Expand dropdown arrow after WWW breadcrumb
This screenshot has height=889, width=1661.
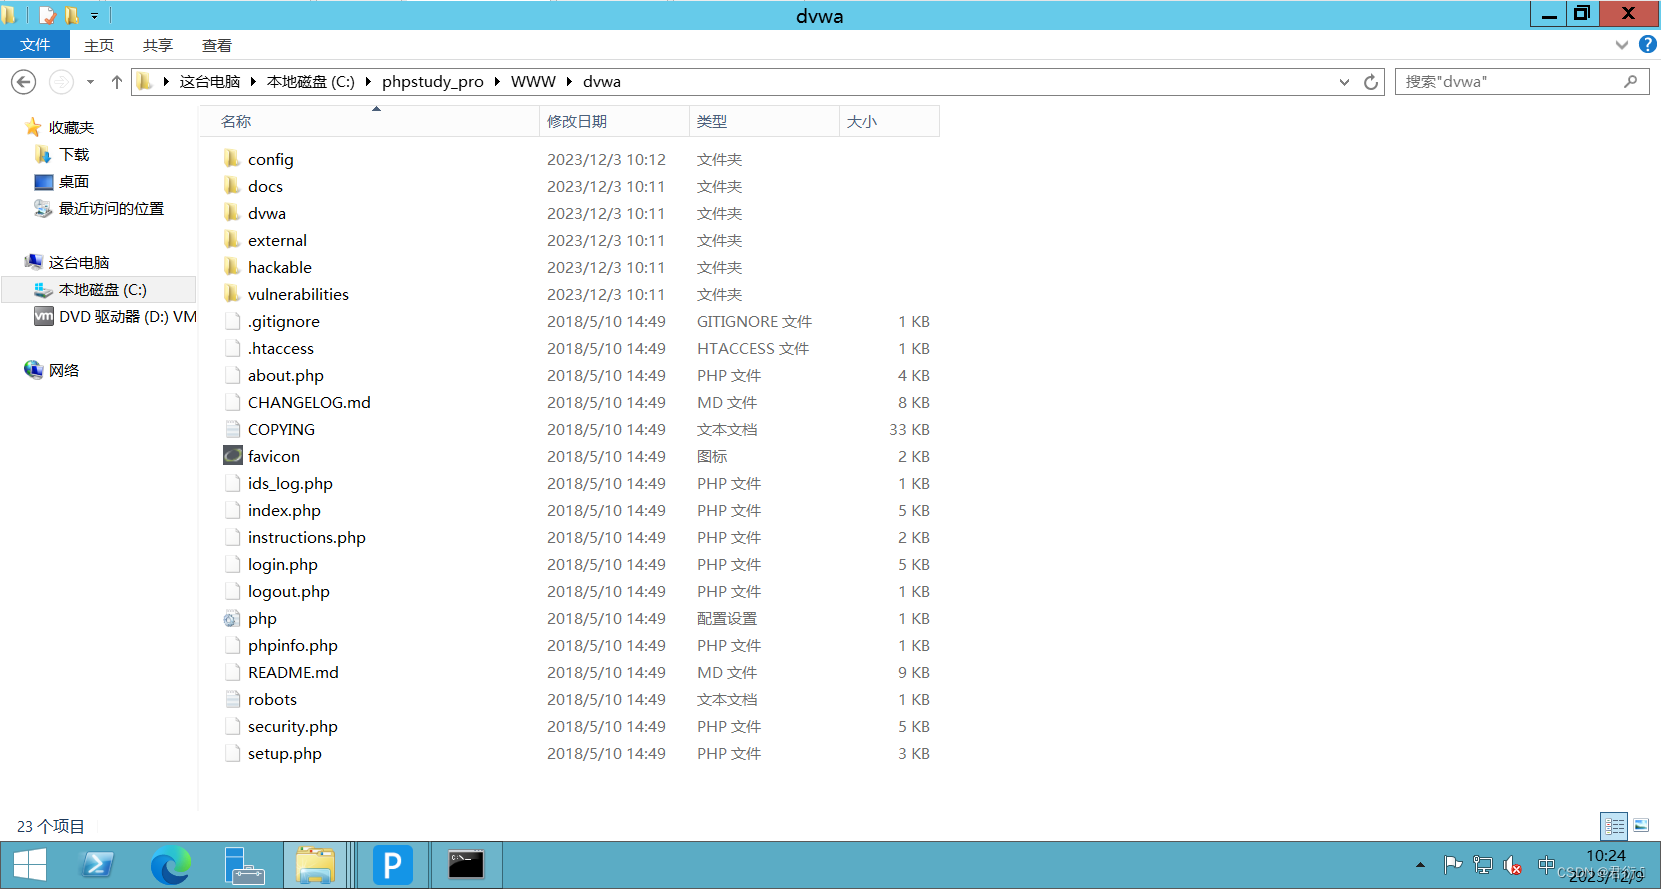pyautogui.click(x=569, y=82)
